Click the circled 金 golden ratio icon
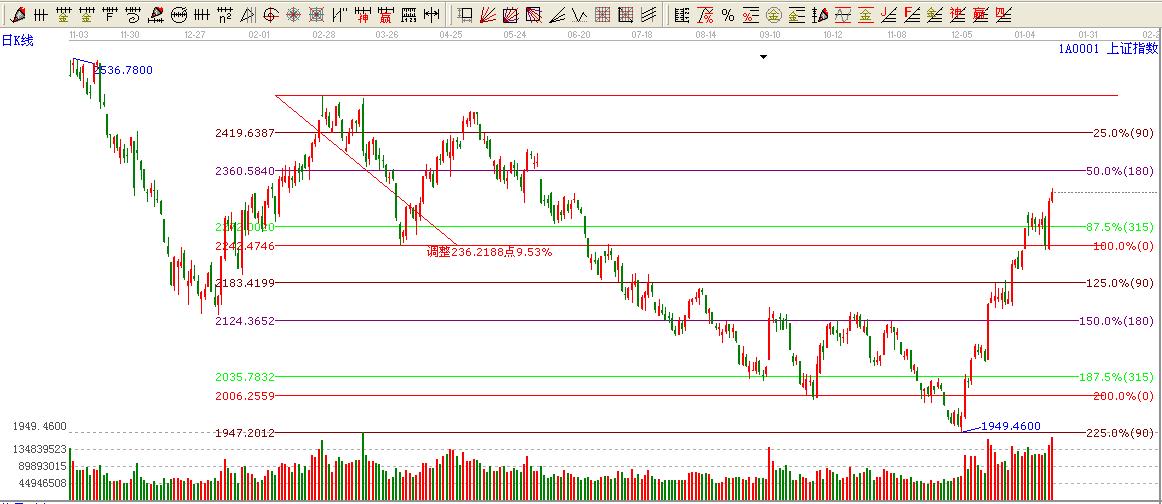This screenshot has height=504, width=1162. [x=773, y=15]
